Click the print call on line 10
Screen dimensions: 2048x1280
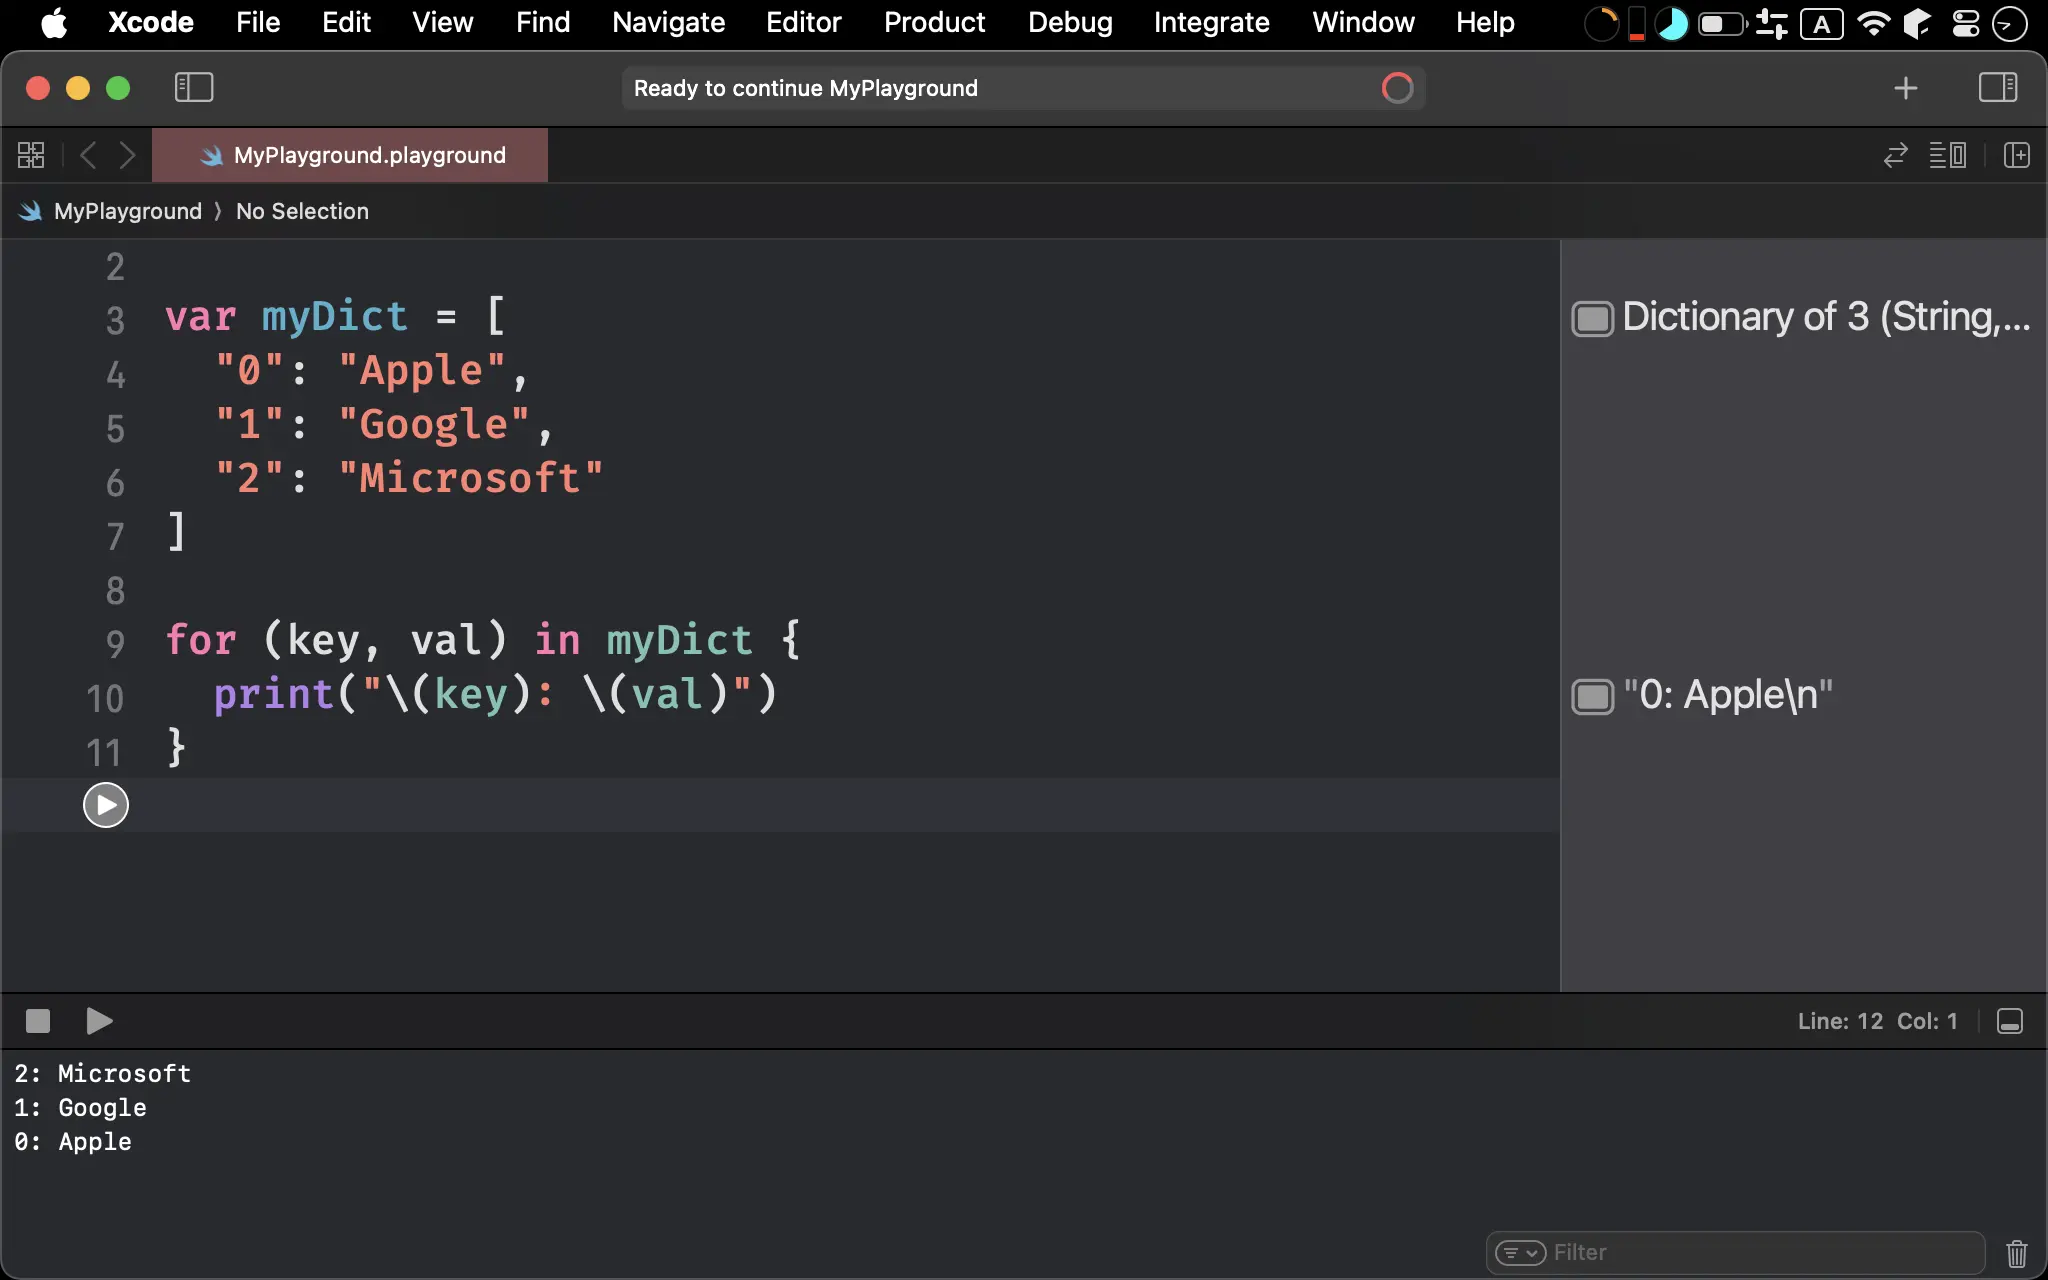coord(273,694)
